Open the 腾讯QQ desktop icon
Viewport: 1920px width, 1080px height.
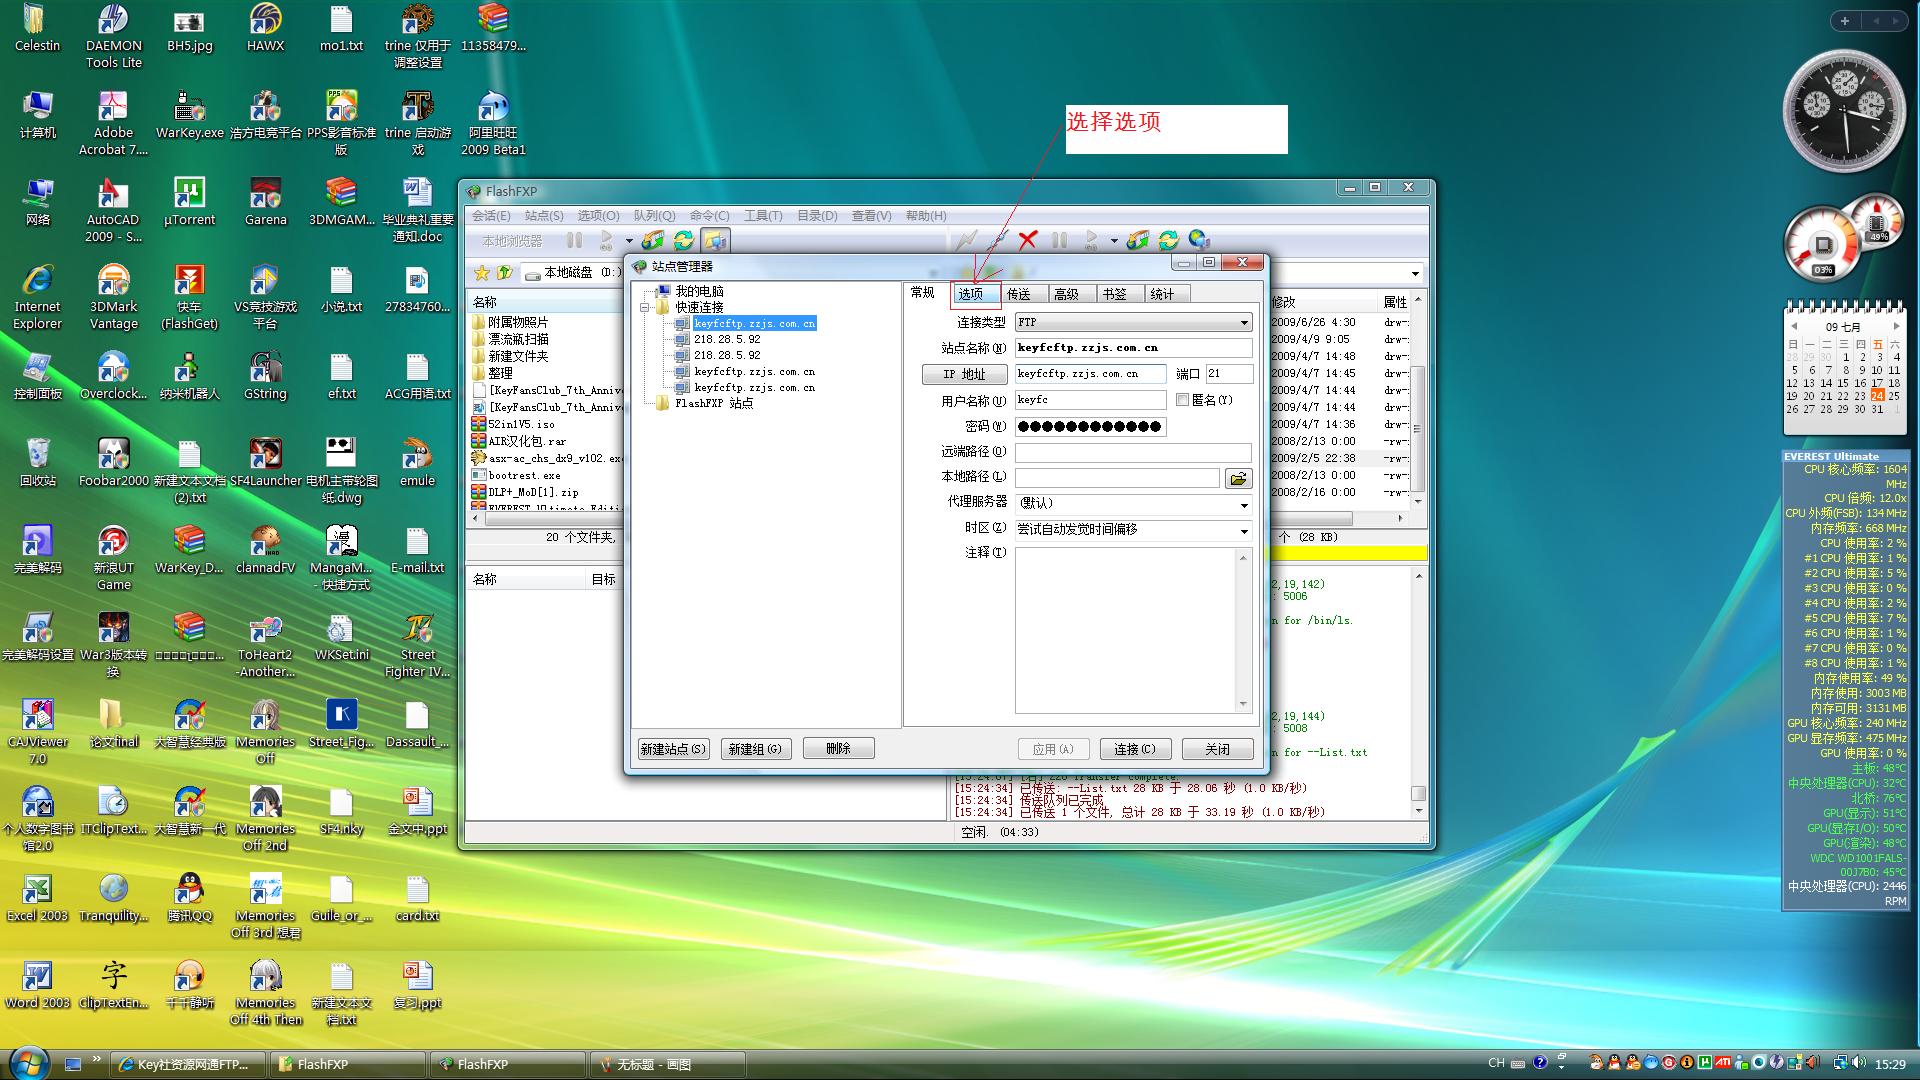189,897
